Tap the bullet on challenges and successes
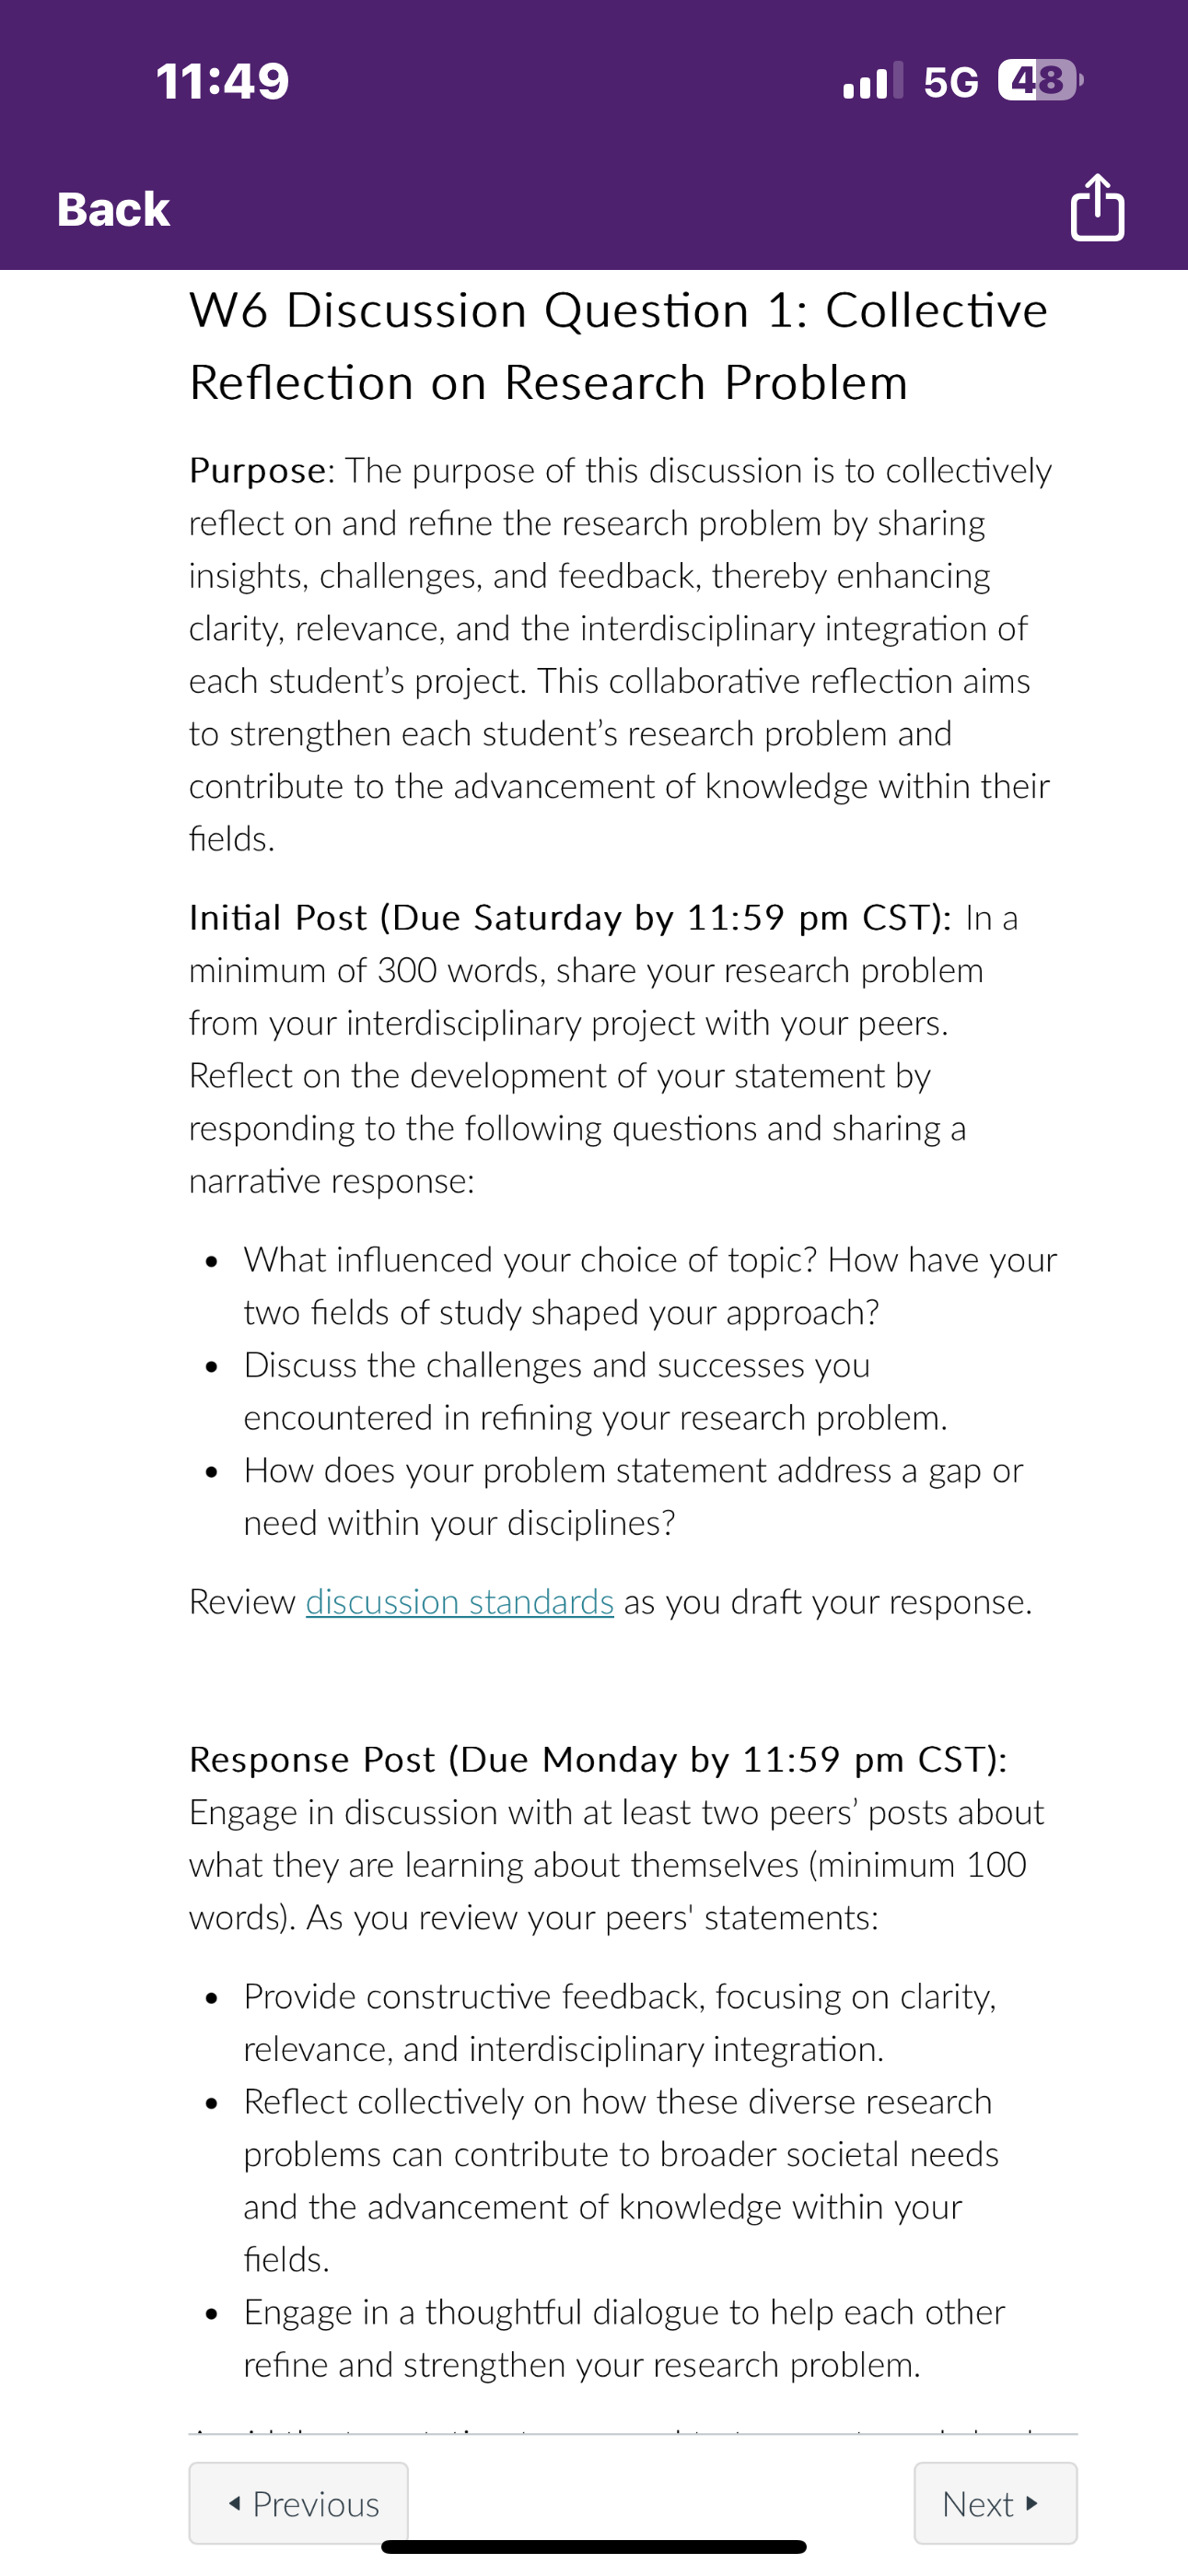 [x=595, y=1391]
